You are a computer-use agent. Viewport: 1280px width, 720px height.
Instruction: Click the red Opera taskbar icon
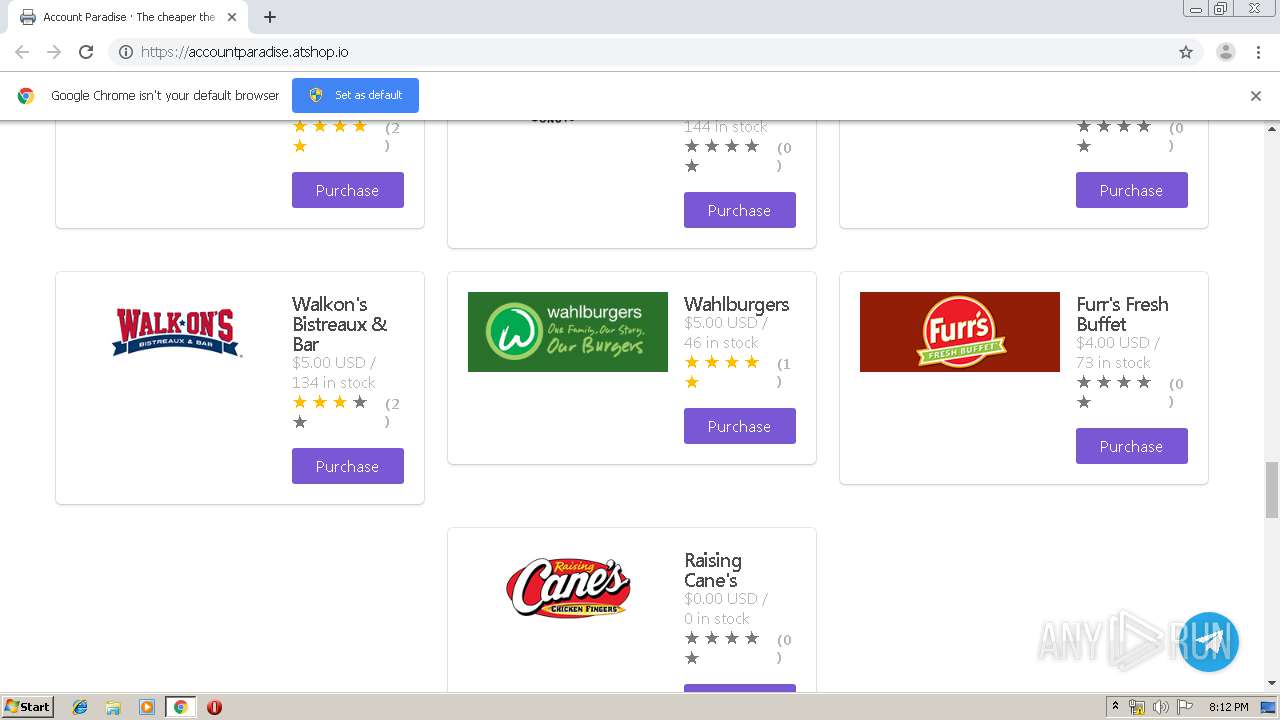214,707
